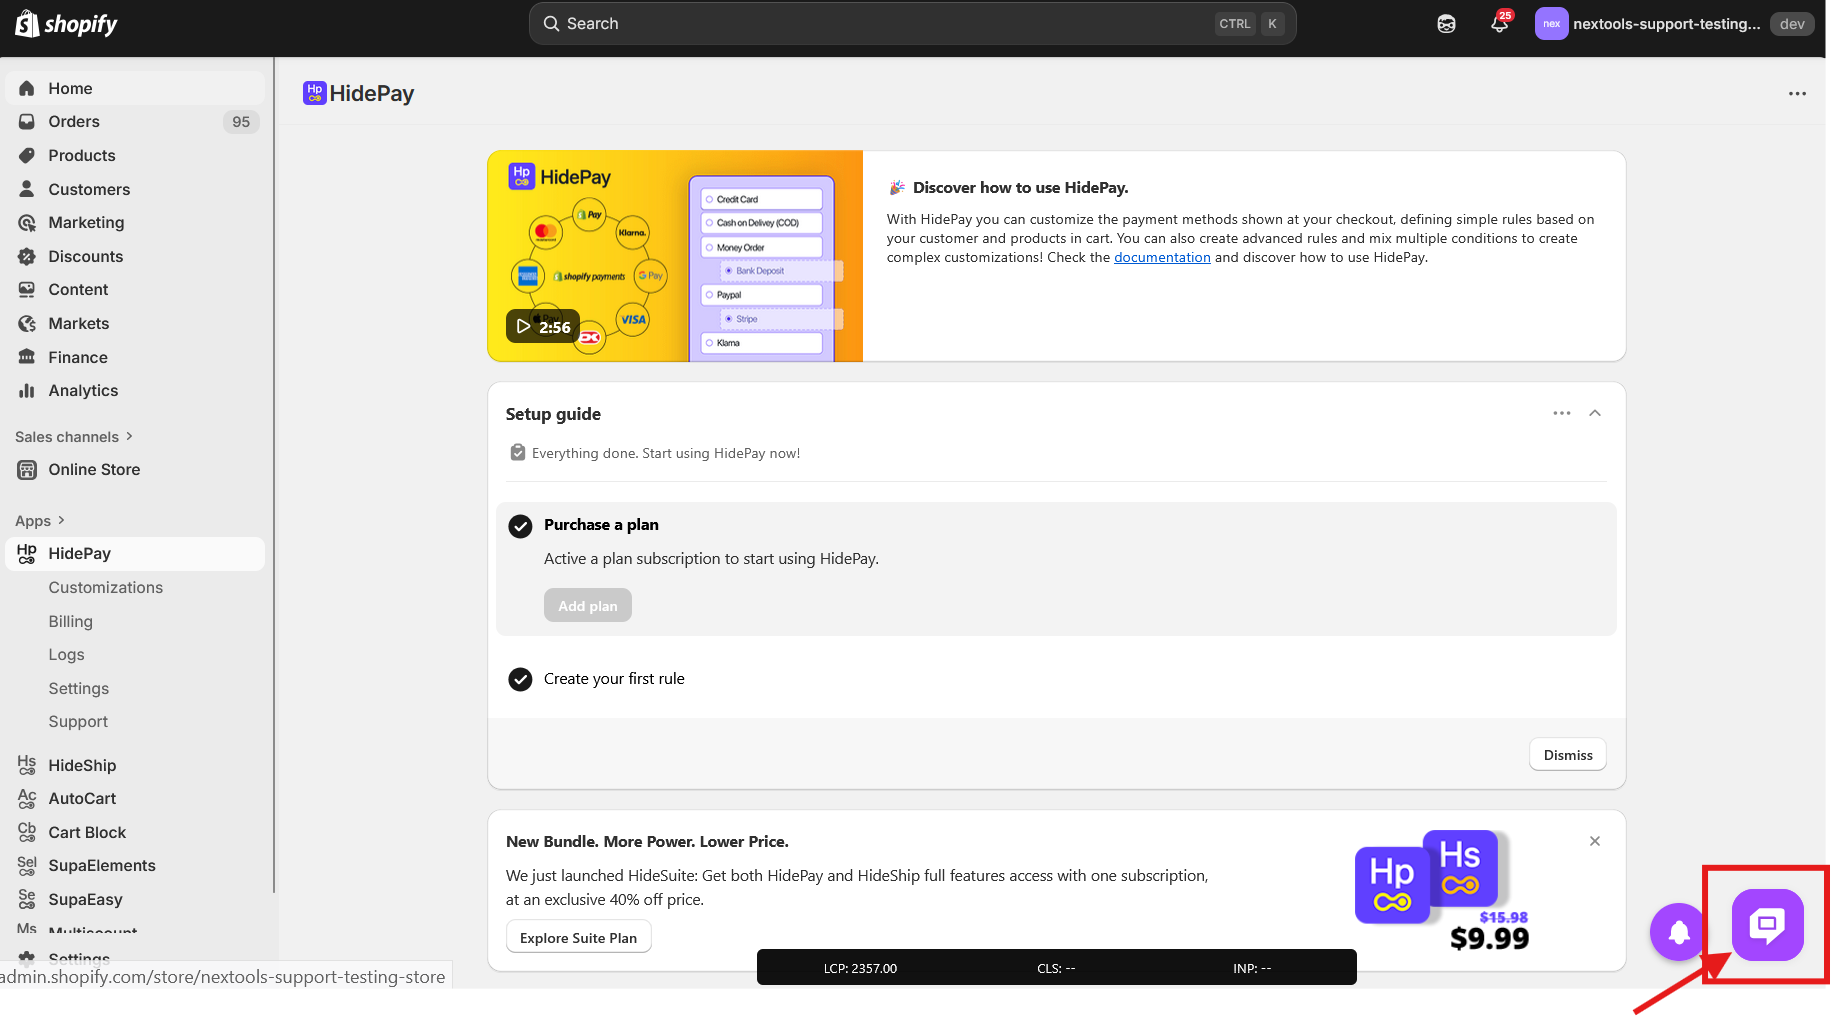Image resolution: width=1831 pixels, height=1016 pixels.
Task: Click the clipboard icon beside Everything done
Action: pyautogui.click(x=518, y=453)
